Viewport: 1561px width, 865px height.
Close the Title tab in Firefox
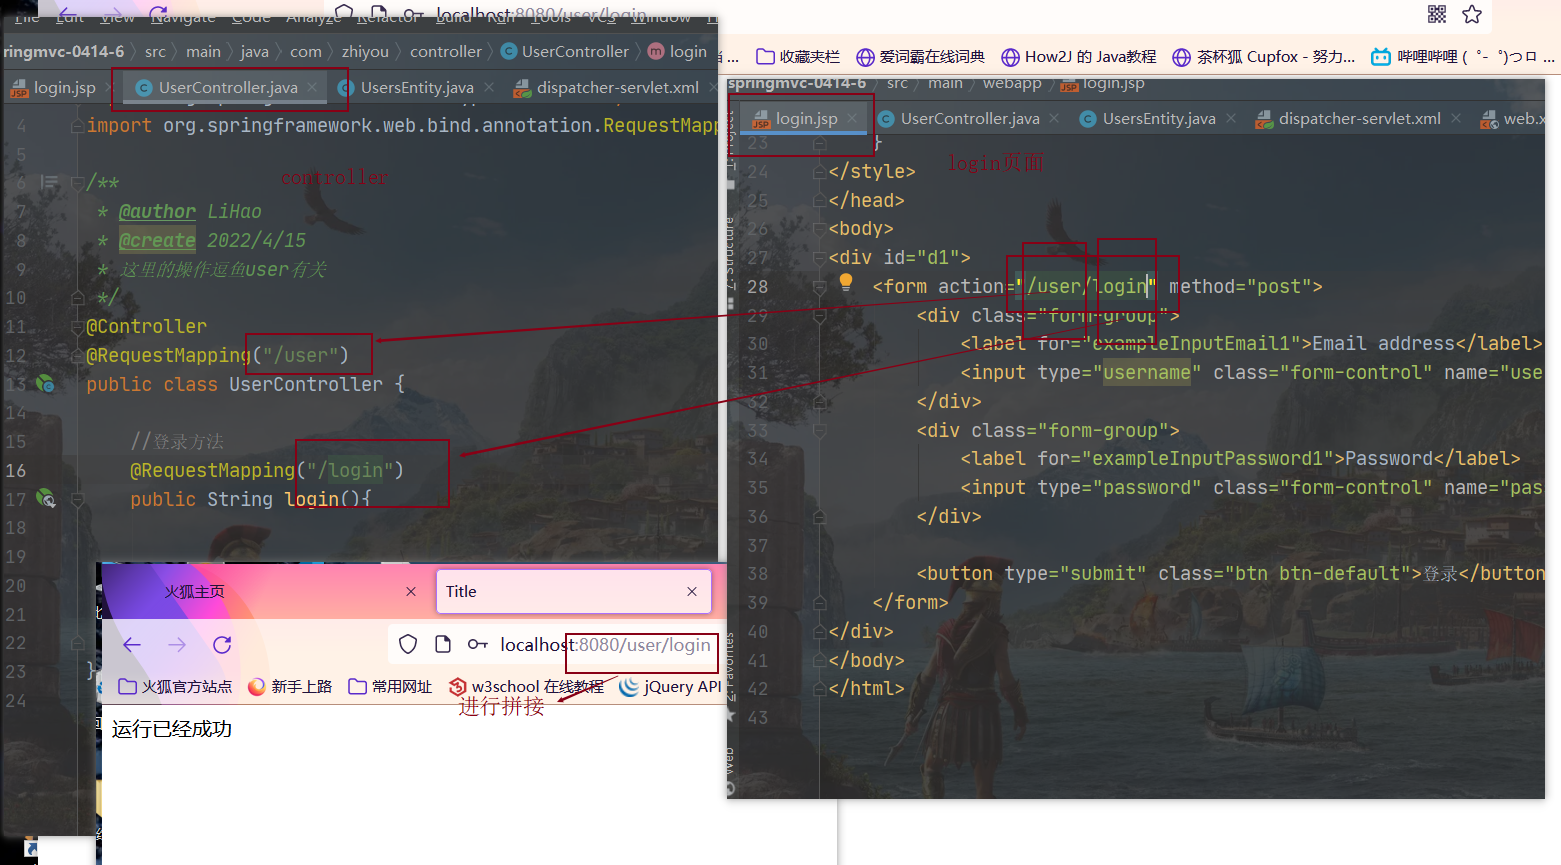[692, 592]
